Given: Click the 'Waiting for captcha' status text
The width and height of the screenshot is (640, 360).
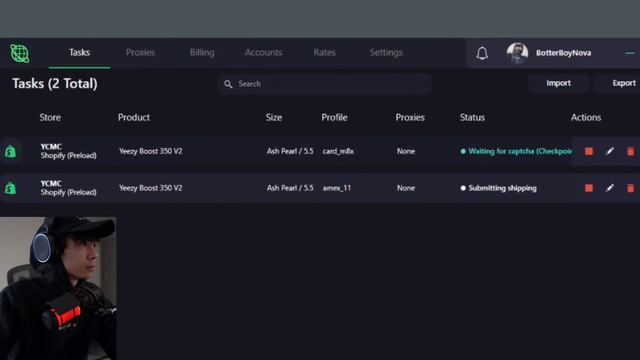Looking at the screenshot, I should (x=520, y=151).
